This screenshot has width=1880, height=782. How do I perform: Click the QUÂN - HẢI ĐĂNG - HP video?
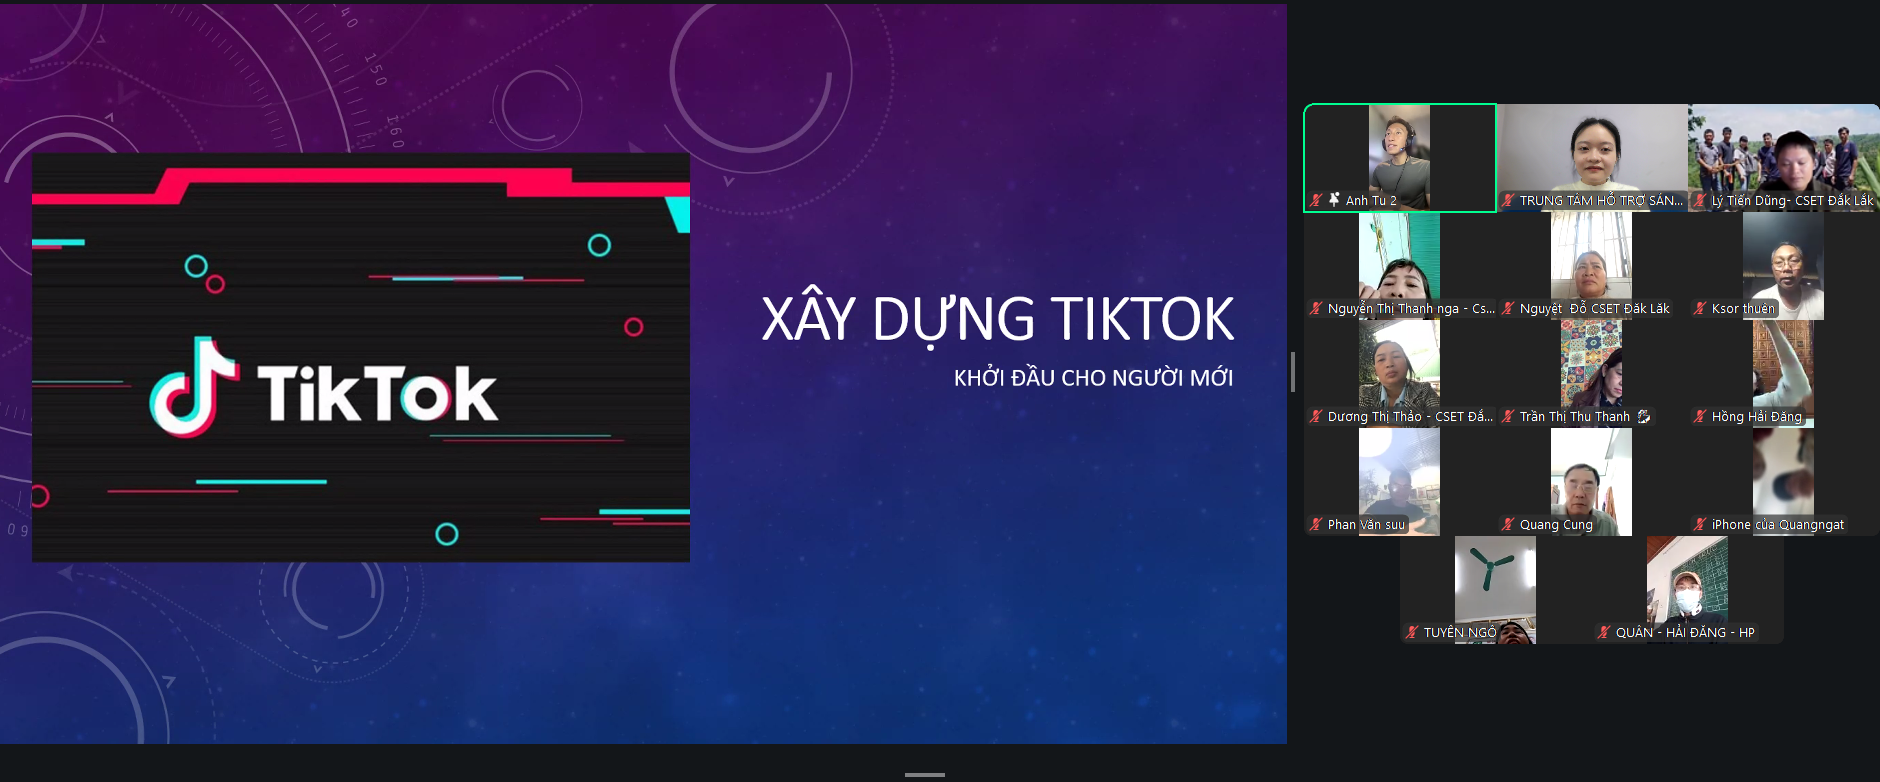click(x=1687, y=585)
